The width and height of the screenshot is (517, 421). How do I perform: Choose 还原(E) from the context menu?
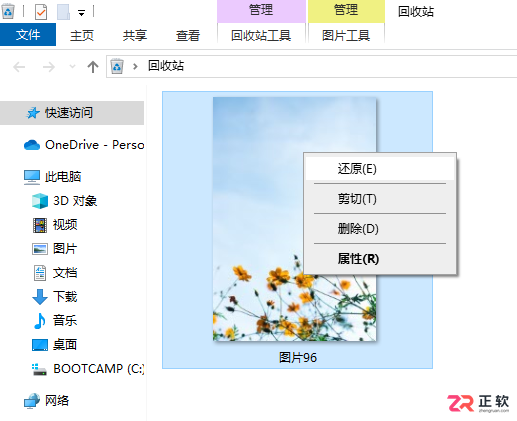[380, 169]
